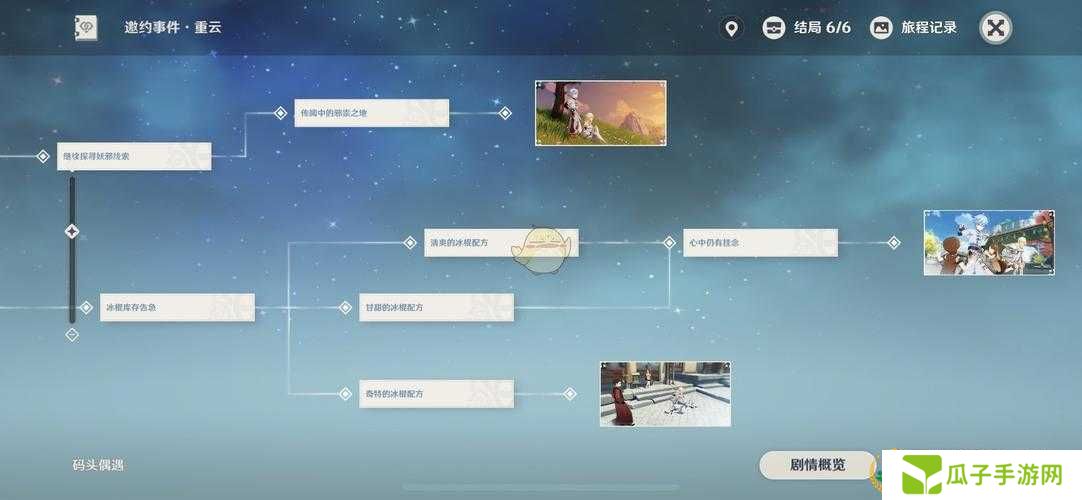The width and height of the screenshot is (1082, 500).
Task: Click the chest icon beside 结局 6/6
Action: (x=774, y=28)
